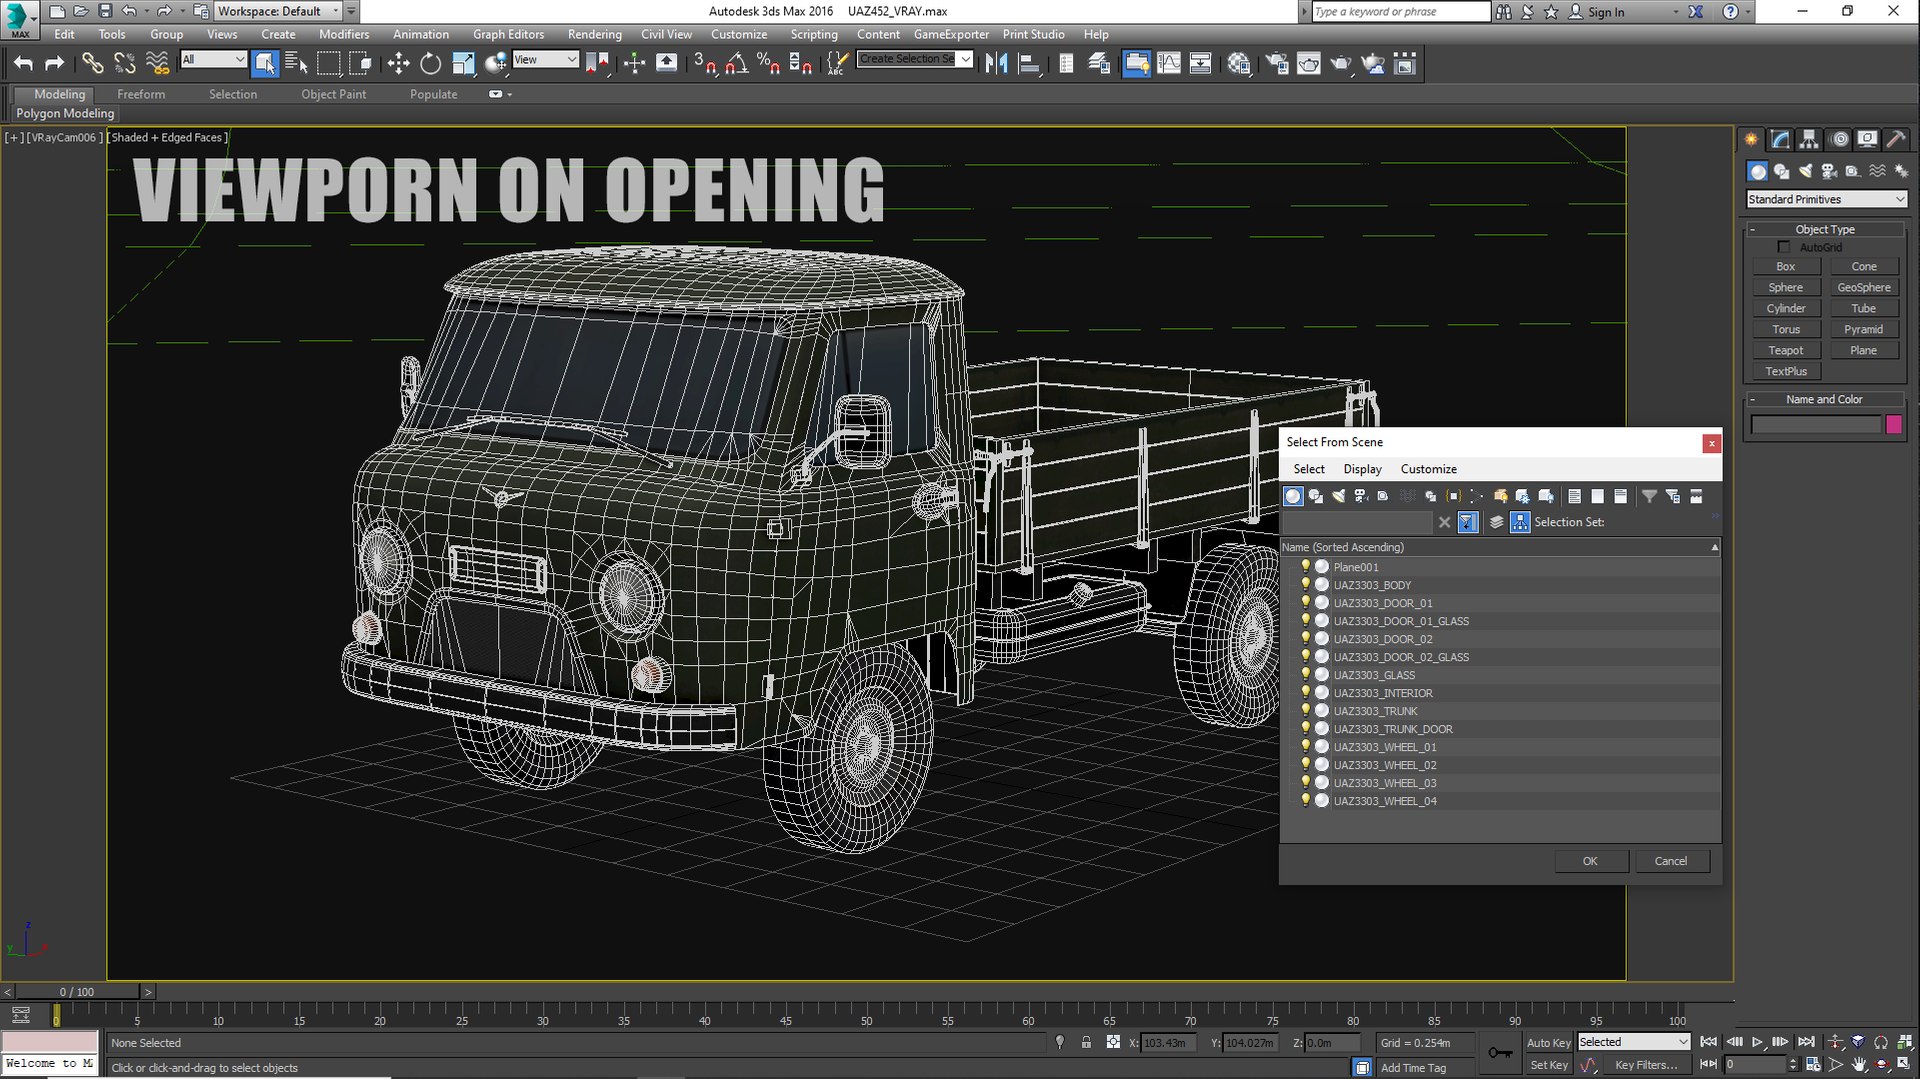Switch to the Object Paint ribbon tab
Image resolution: width=1920 pixels, height=1079 pixels.
click(334, 94)
